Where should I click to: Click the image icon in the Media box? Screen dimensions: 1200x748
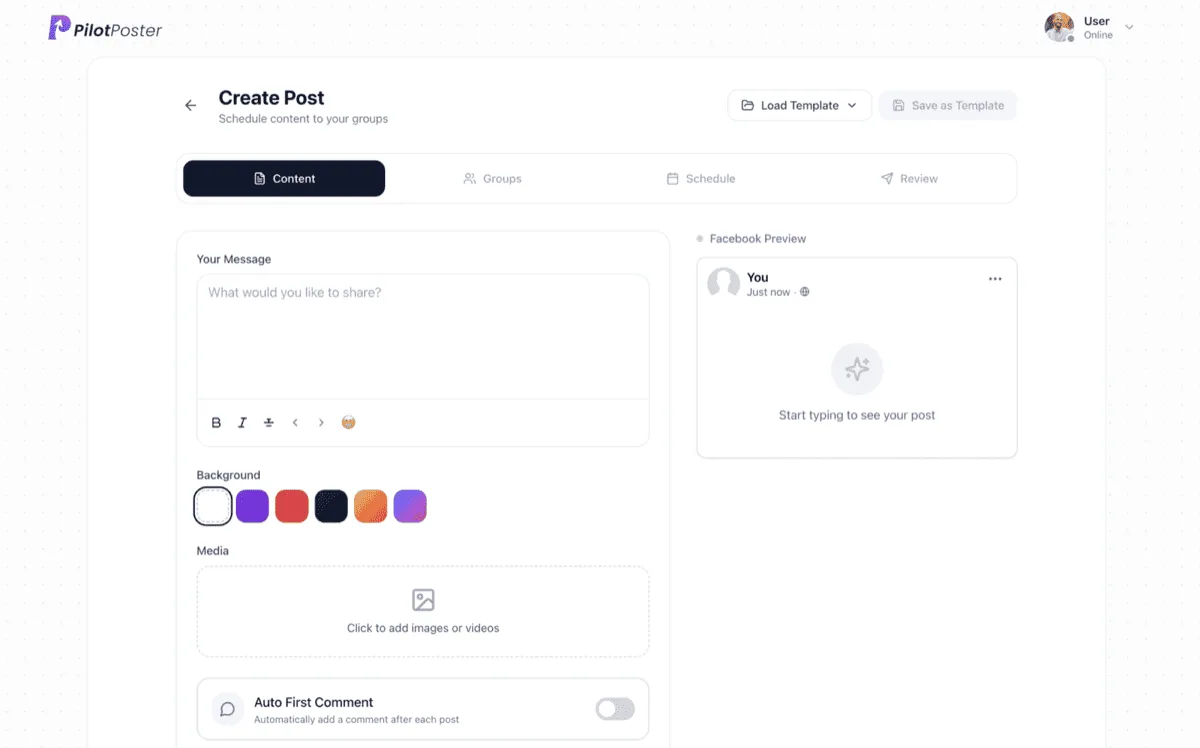[423, 600]
